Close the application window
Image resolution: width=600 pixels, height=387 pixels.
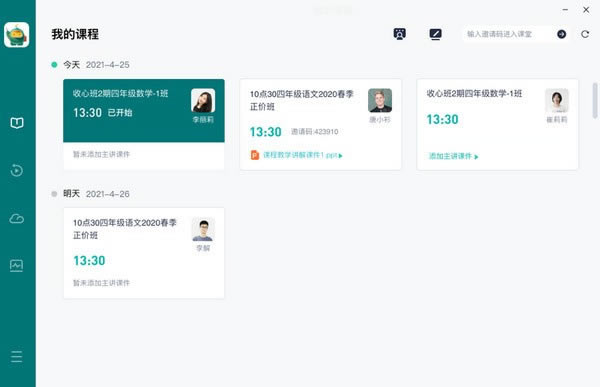click(586, 10)
